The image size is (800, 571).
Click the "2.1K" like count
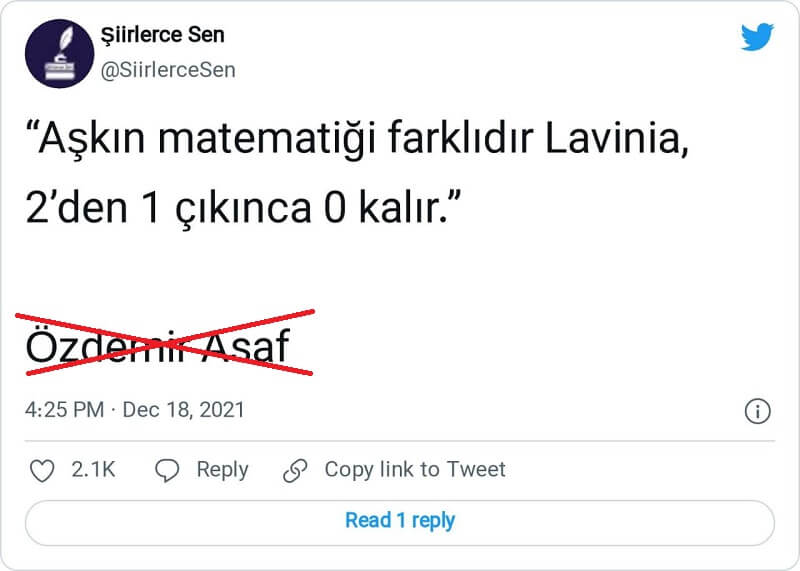tap(94, 470)
